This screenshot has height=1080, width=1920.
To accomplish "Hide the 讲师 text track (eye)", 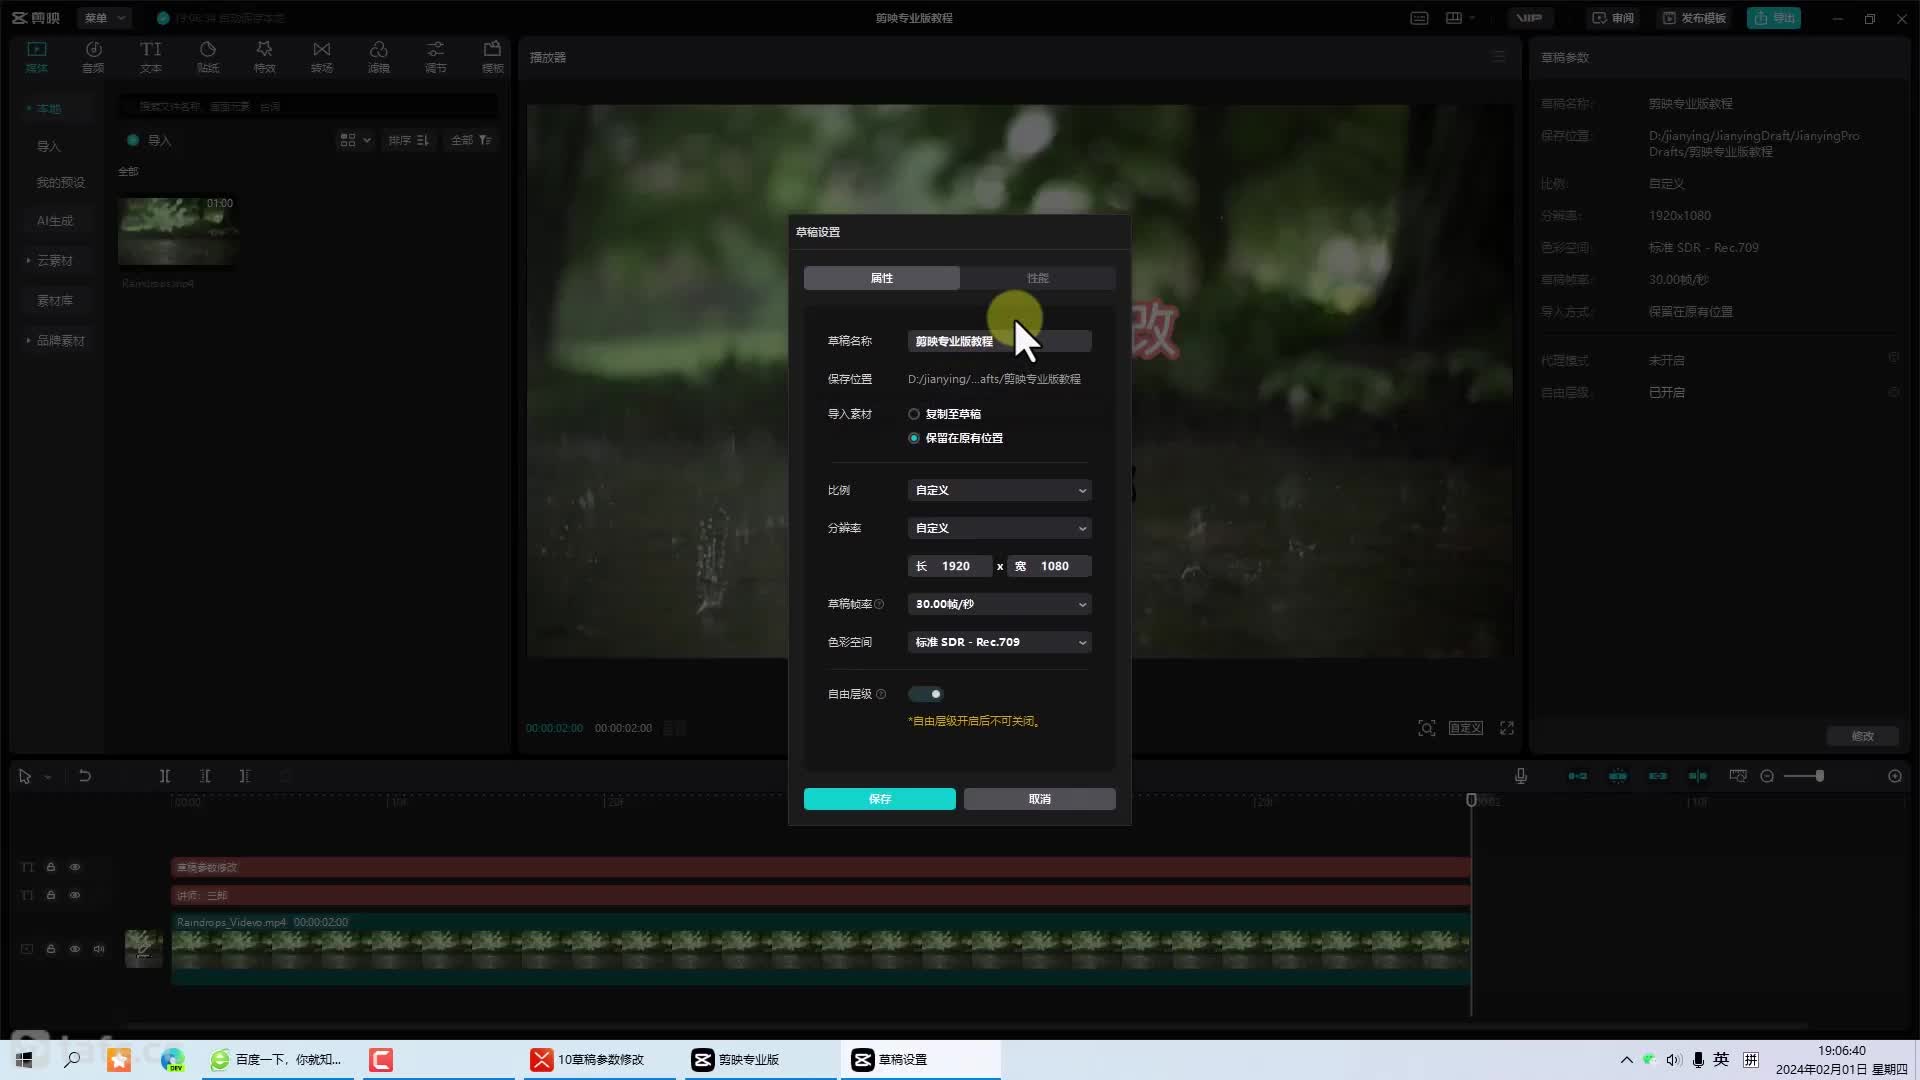I will coord(75,895).
